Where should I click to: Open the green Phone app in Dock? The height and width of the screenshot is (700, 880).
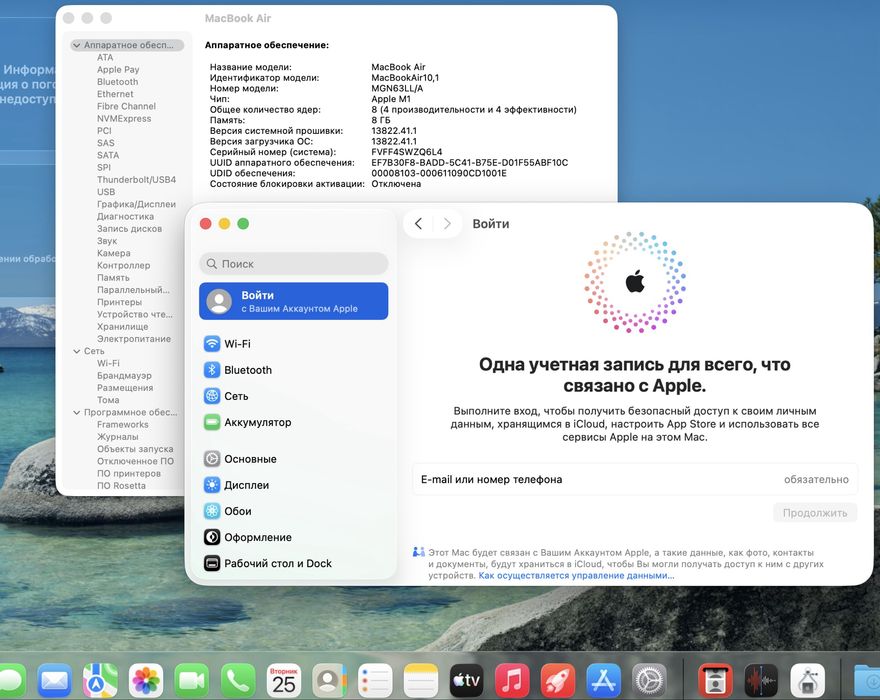point(237,680)
